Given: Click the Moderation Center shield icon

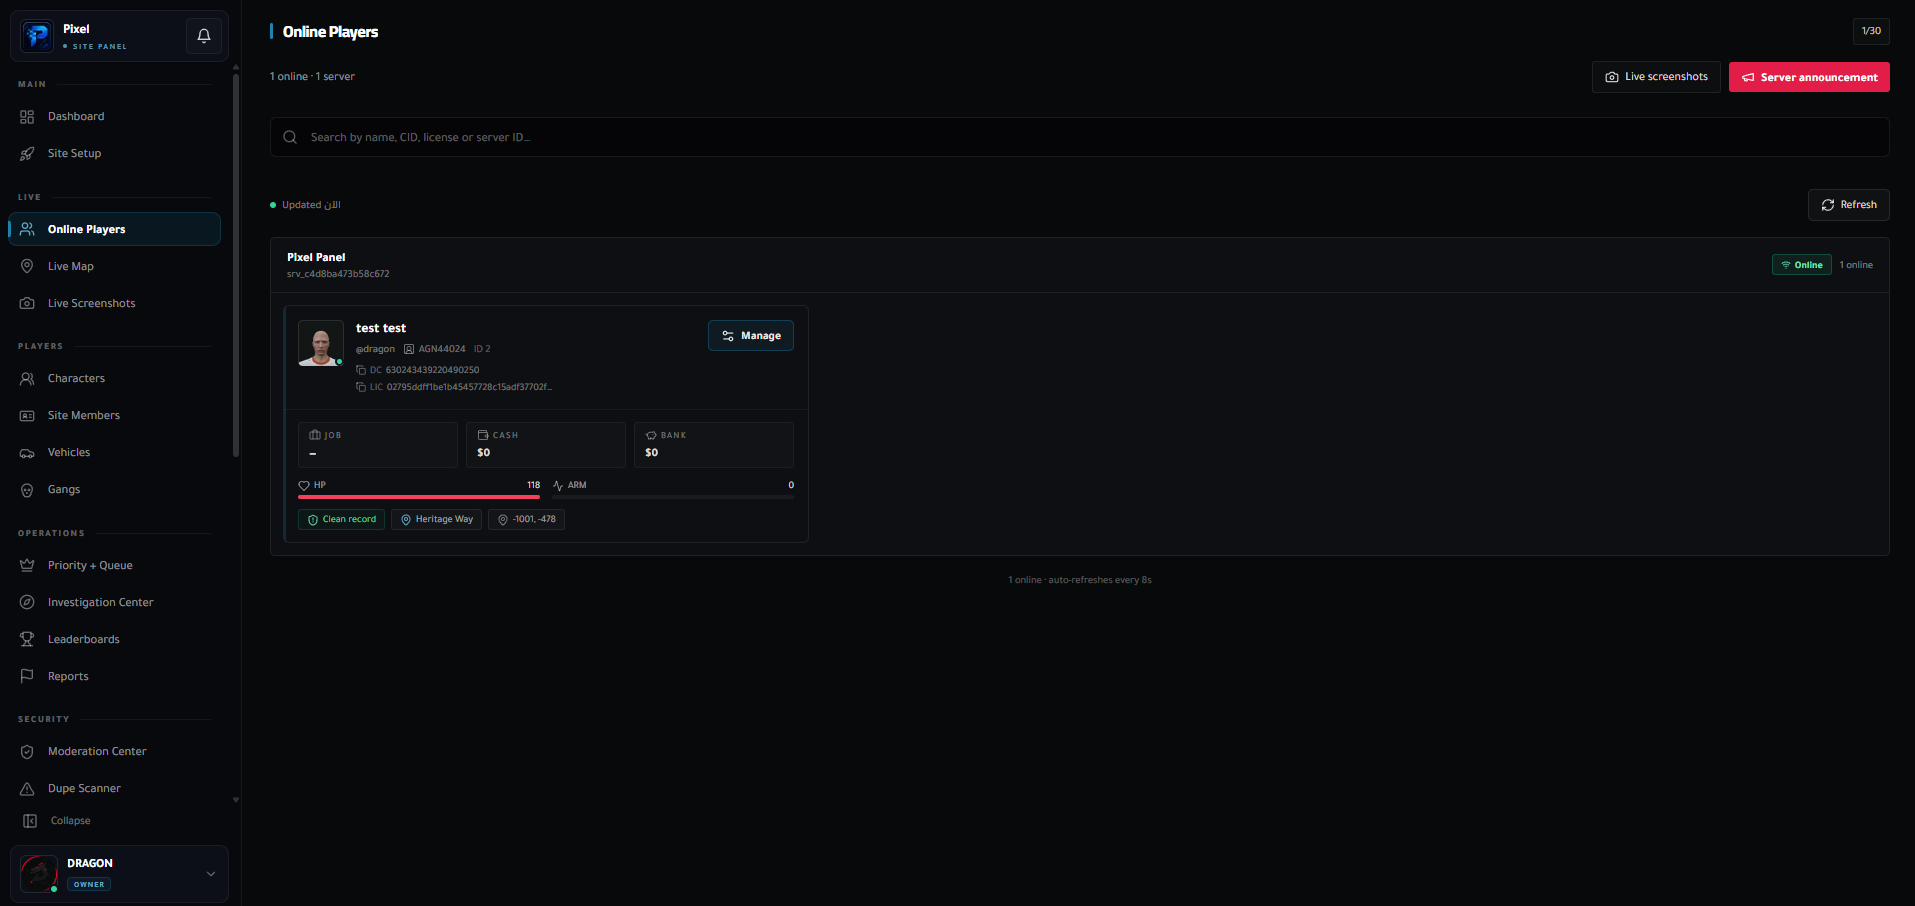Looking at the screenshot, I should [27, 752].
